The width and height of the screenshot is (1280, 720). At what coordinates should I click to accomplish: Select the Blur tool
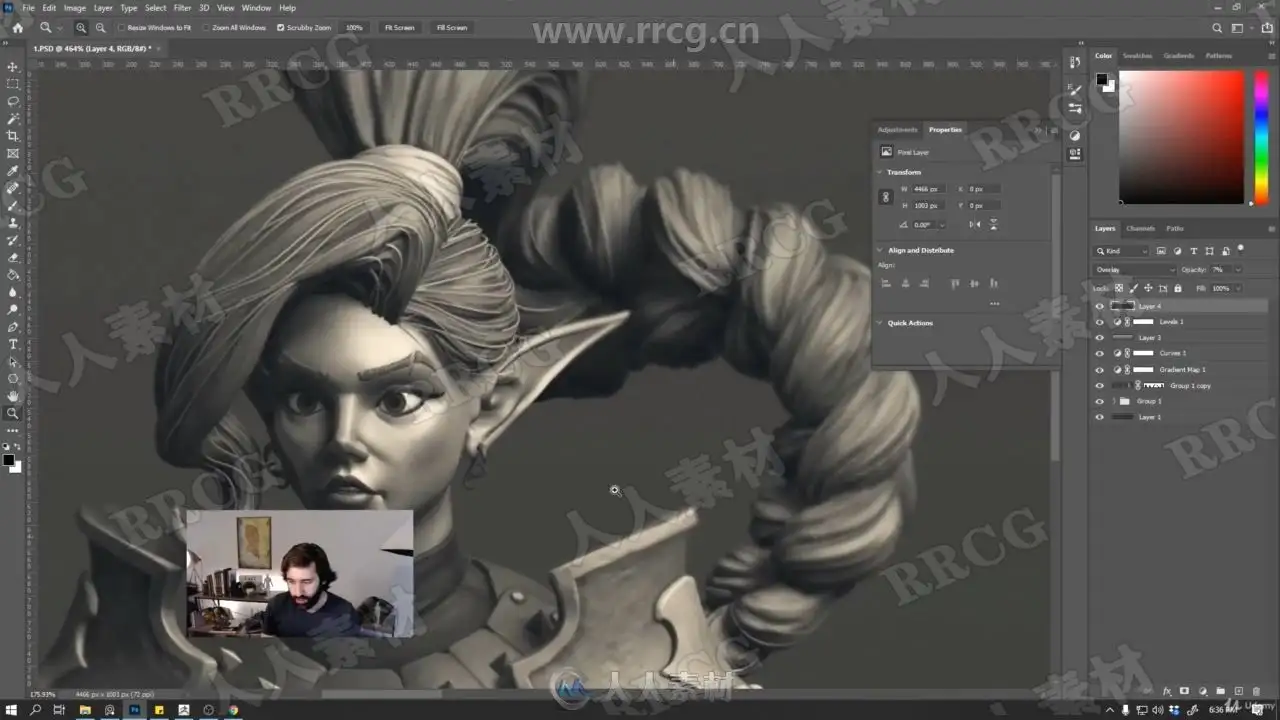tap(13, 292)
